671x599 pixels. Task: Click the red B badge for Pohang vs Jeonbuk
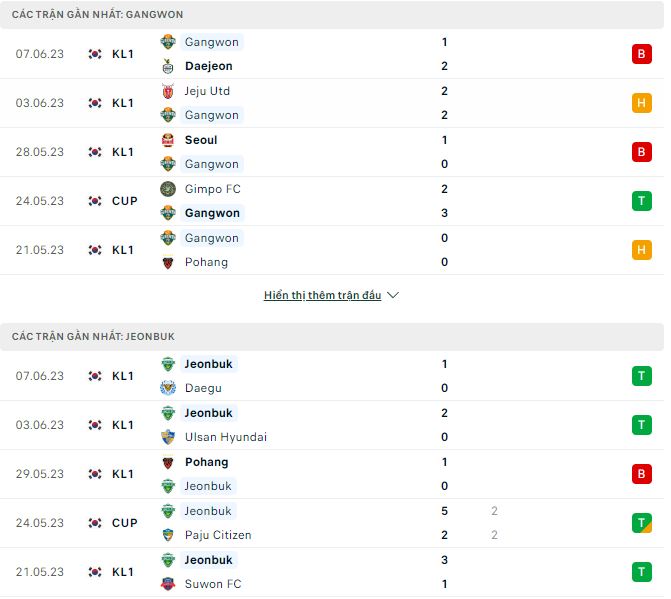tap(641, 474)
